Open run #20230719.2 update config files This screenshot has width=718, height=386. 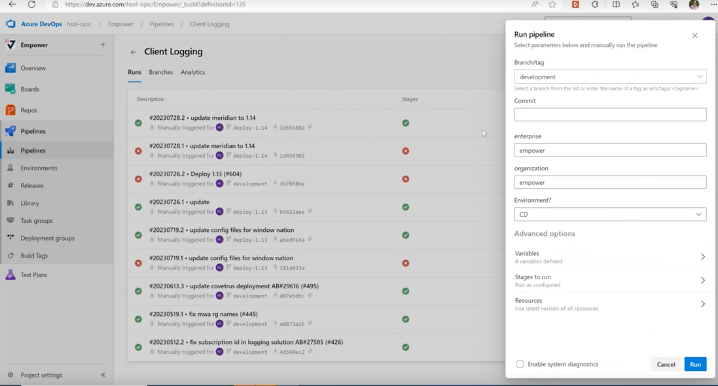click(222, 230)
